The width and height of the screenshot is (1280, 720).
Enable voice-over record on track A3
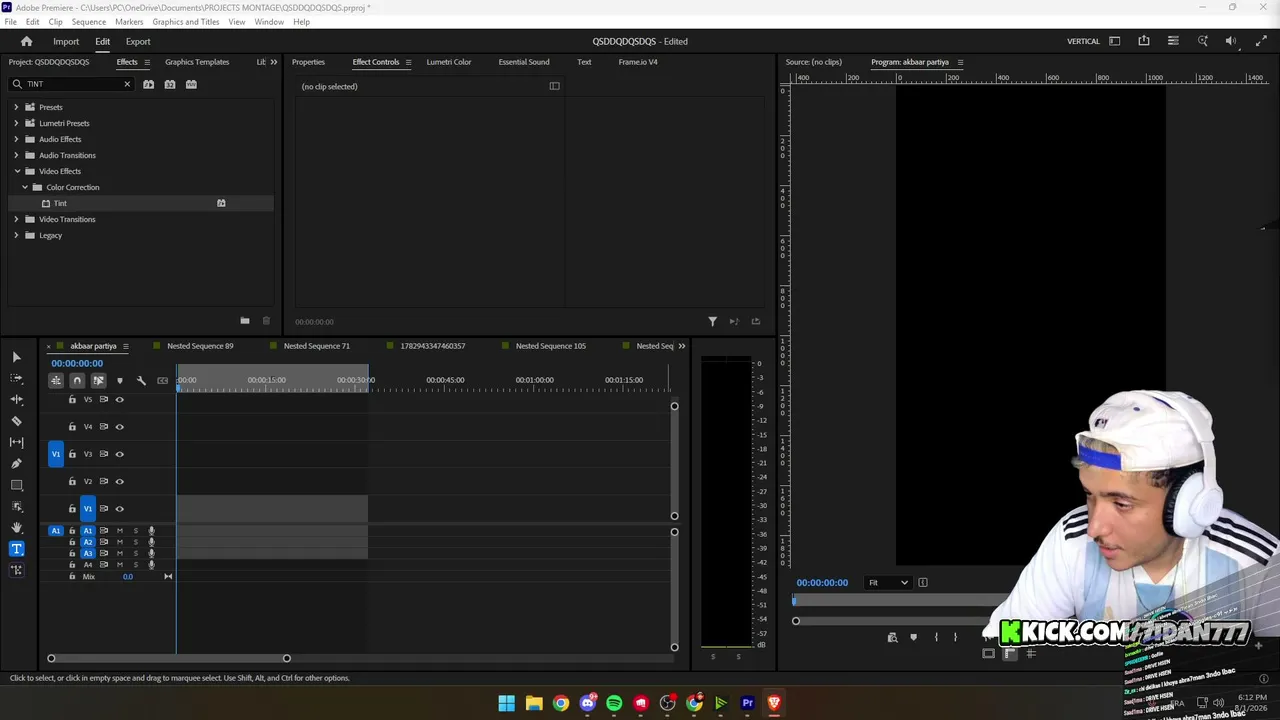152,553
